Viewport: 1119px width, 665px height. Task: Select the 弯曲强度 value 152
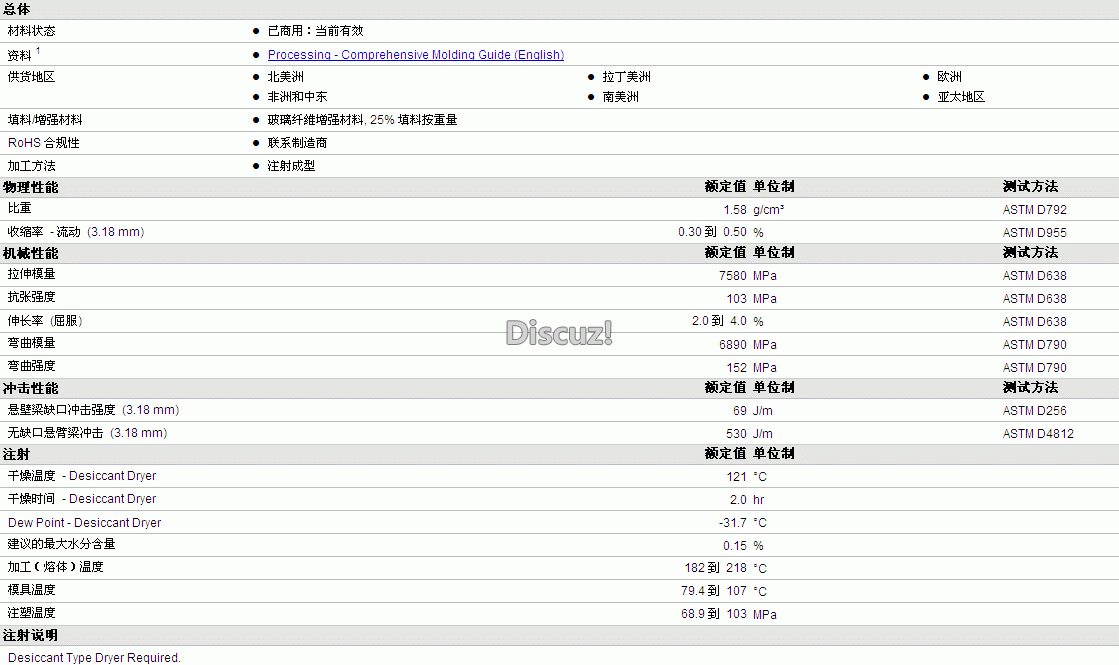[736, 367]
